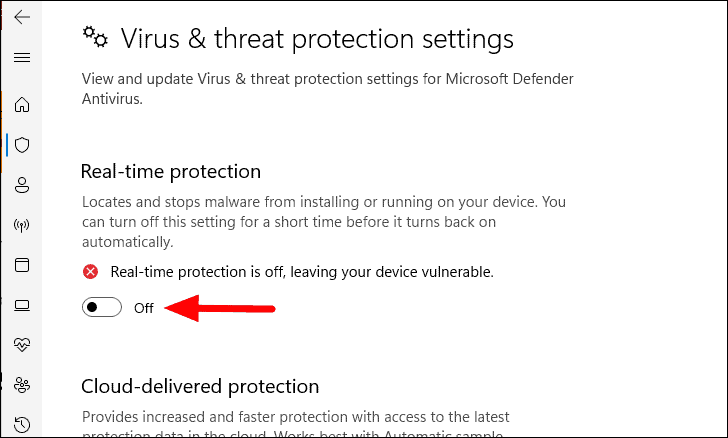Click the real-time protection is off warning text

(302, 272)
